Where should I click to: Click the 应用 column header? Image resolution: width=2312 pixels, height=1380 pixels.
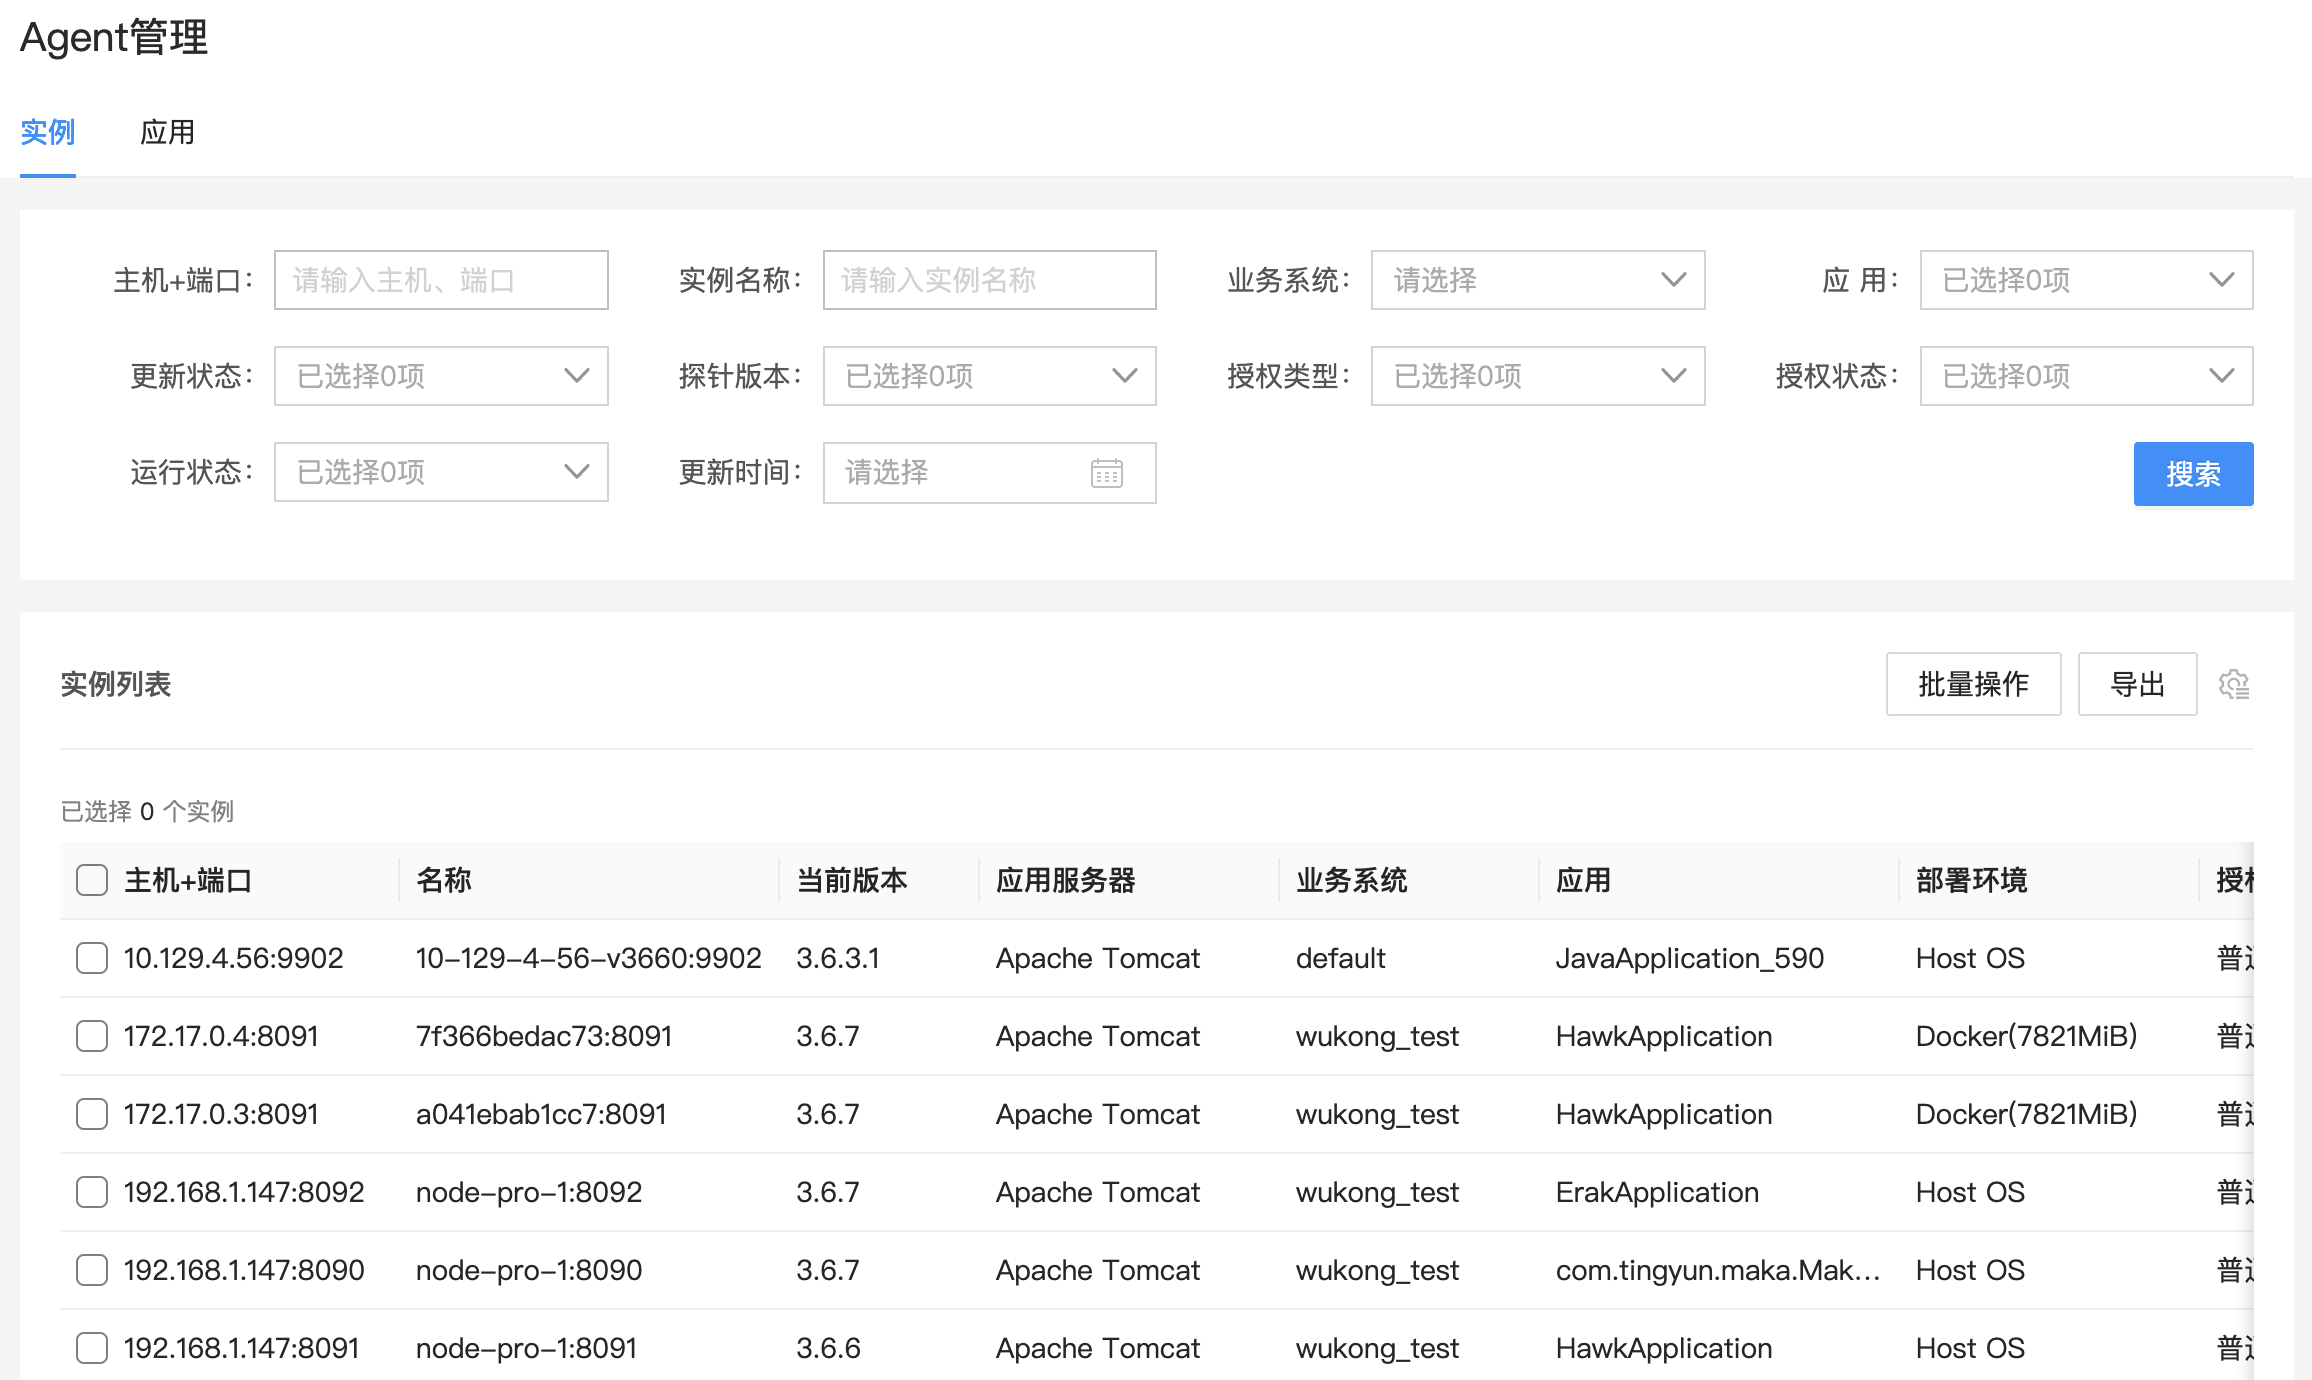coord(1584,880)
